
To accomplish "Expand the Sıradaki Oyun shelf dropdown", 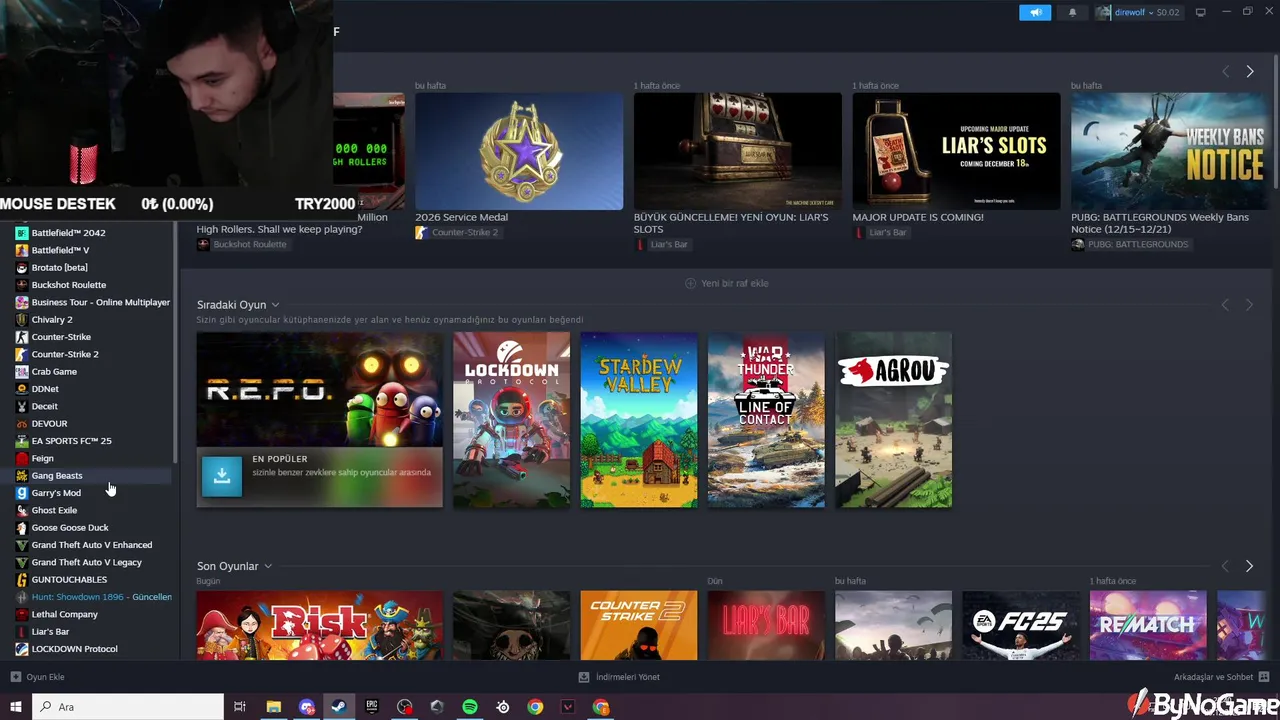I will [x=275, y=305].
